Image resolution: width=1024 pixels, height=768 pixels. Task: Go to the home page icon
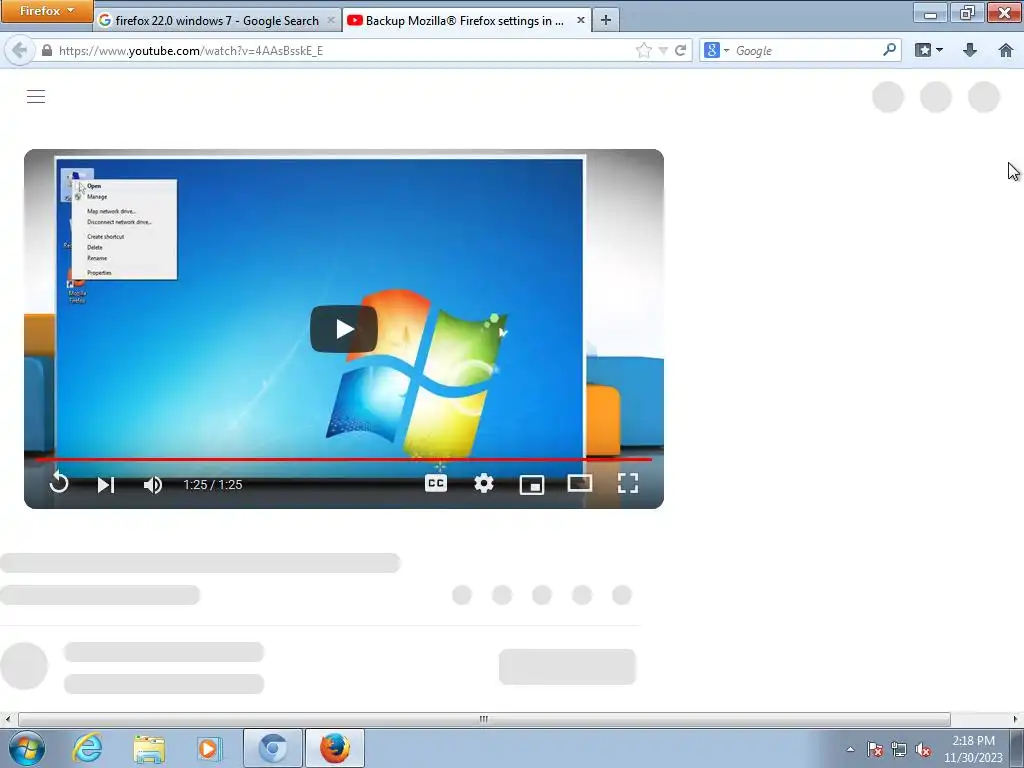[1006, 50]
